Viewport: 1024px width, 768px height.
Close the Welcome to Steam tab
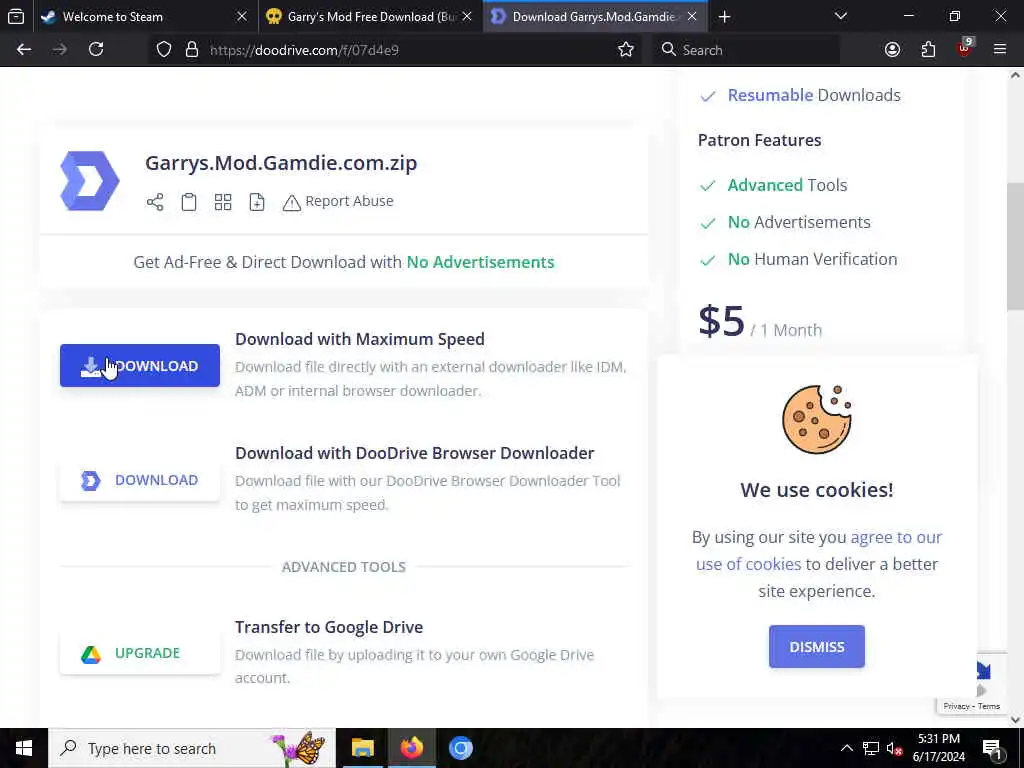coord(242,17)
